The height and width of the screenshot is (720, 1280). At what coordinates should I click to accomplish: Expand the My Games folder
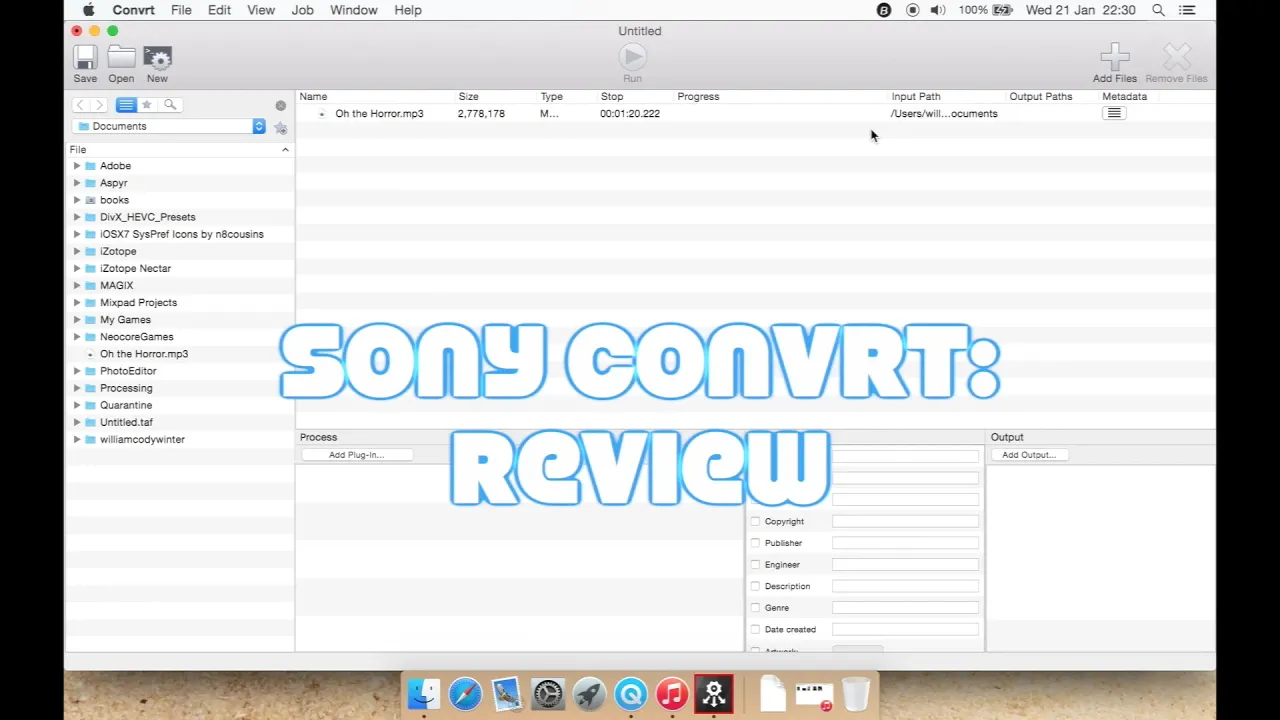(77, 320)
